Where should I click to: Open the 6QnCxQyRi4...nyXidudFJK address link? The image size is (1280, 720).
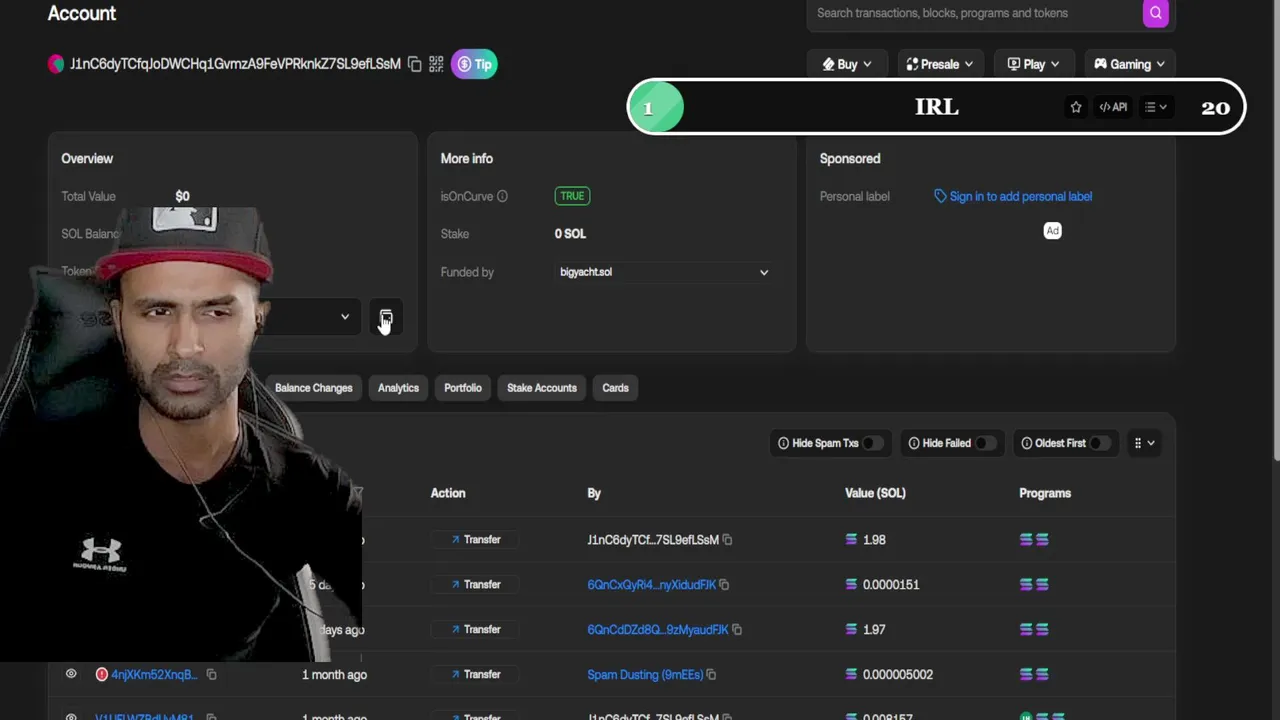652,585
